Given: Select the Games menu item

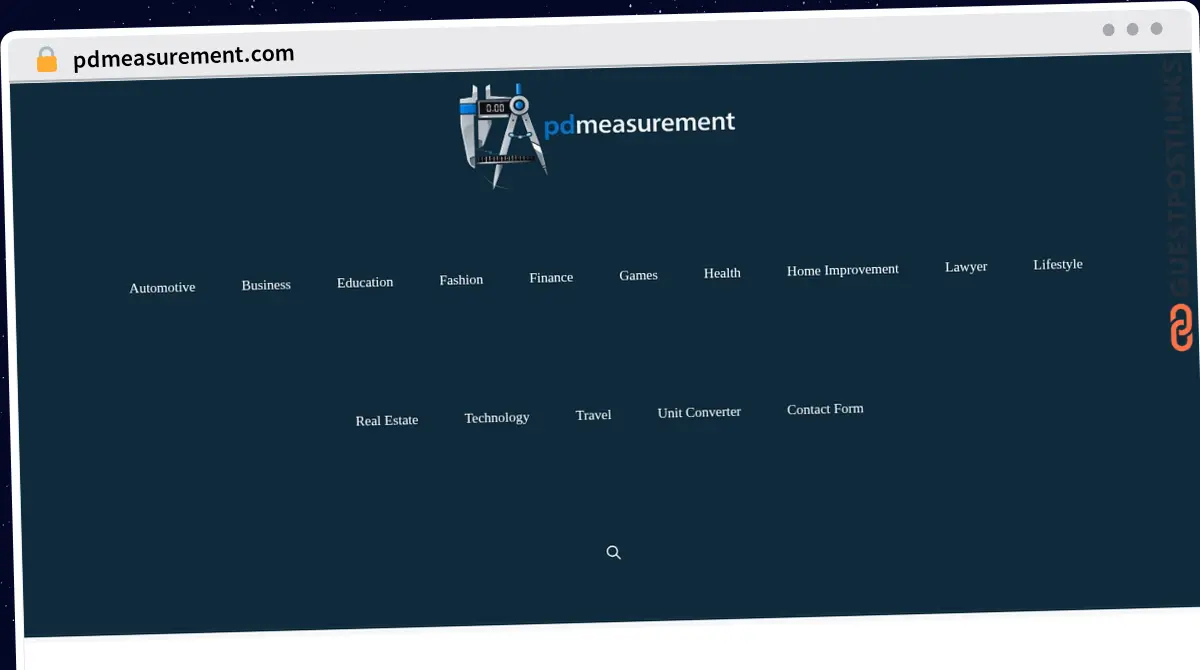Looking at the screenshot, I should point(638,275).
